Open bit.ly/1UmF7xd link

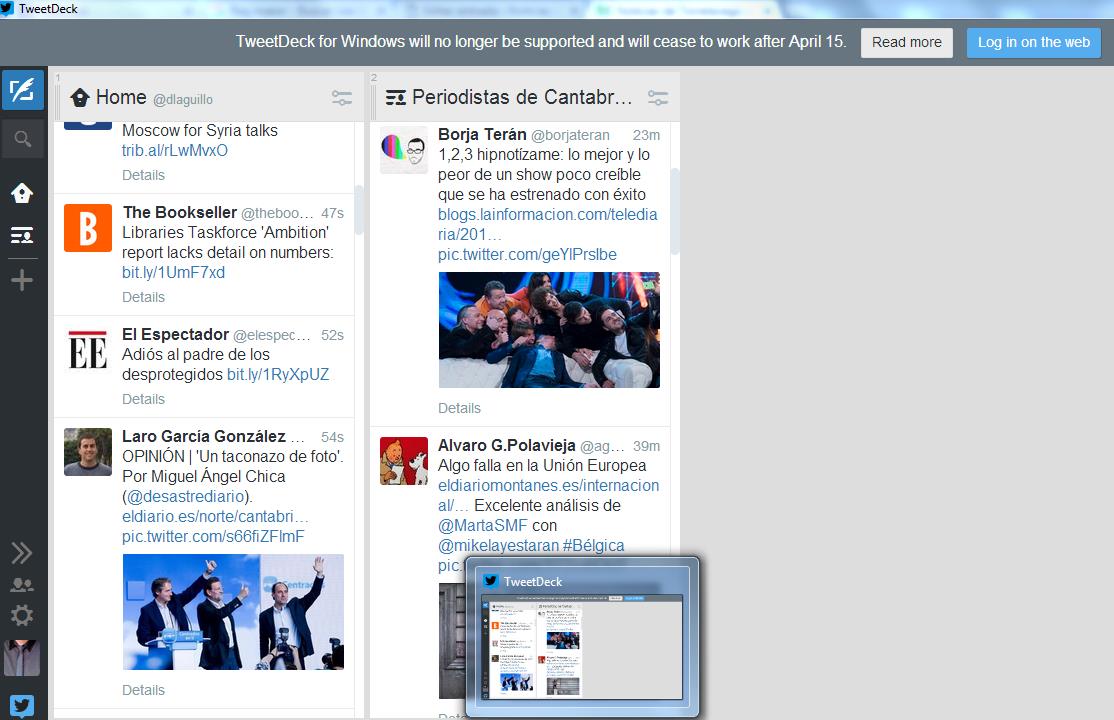tap(173, 273)
